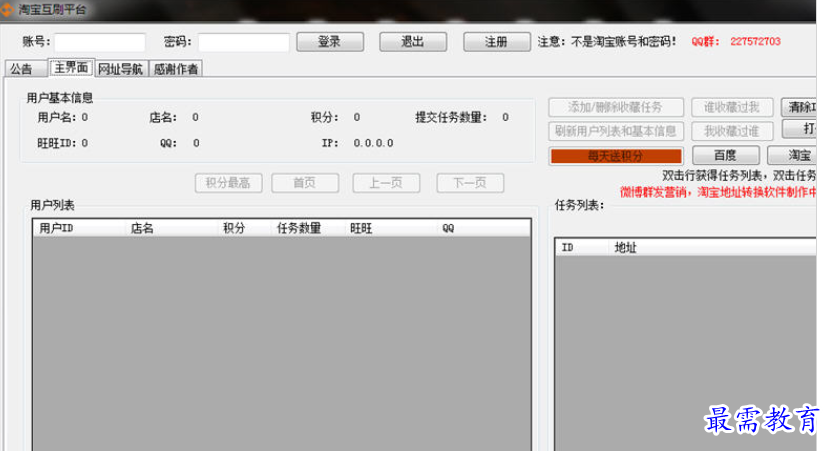Focus the 密码 password input field
Image resolution: width=828 pixels, height=451 pixels.
point(243,42)
